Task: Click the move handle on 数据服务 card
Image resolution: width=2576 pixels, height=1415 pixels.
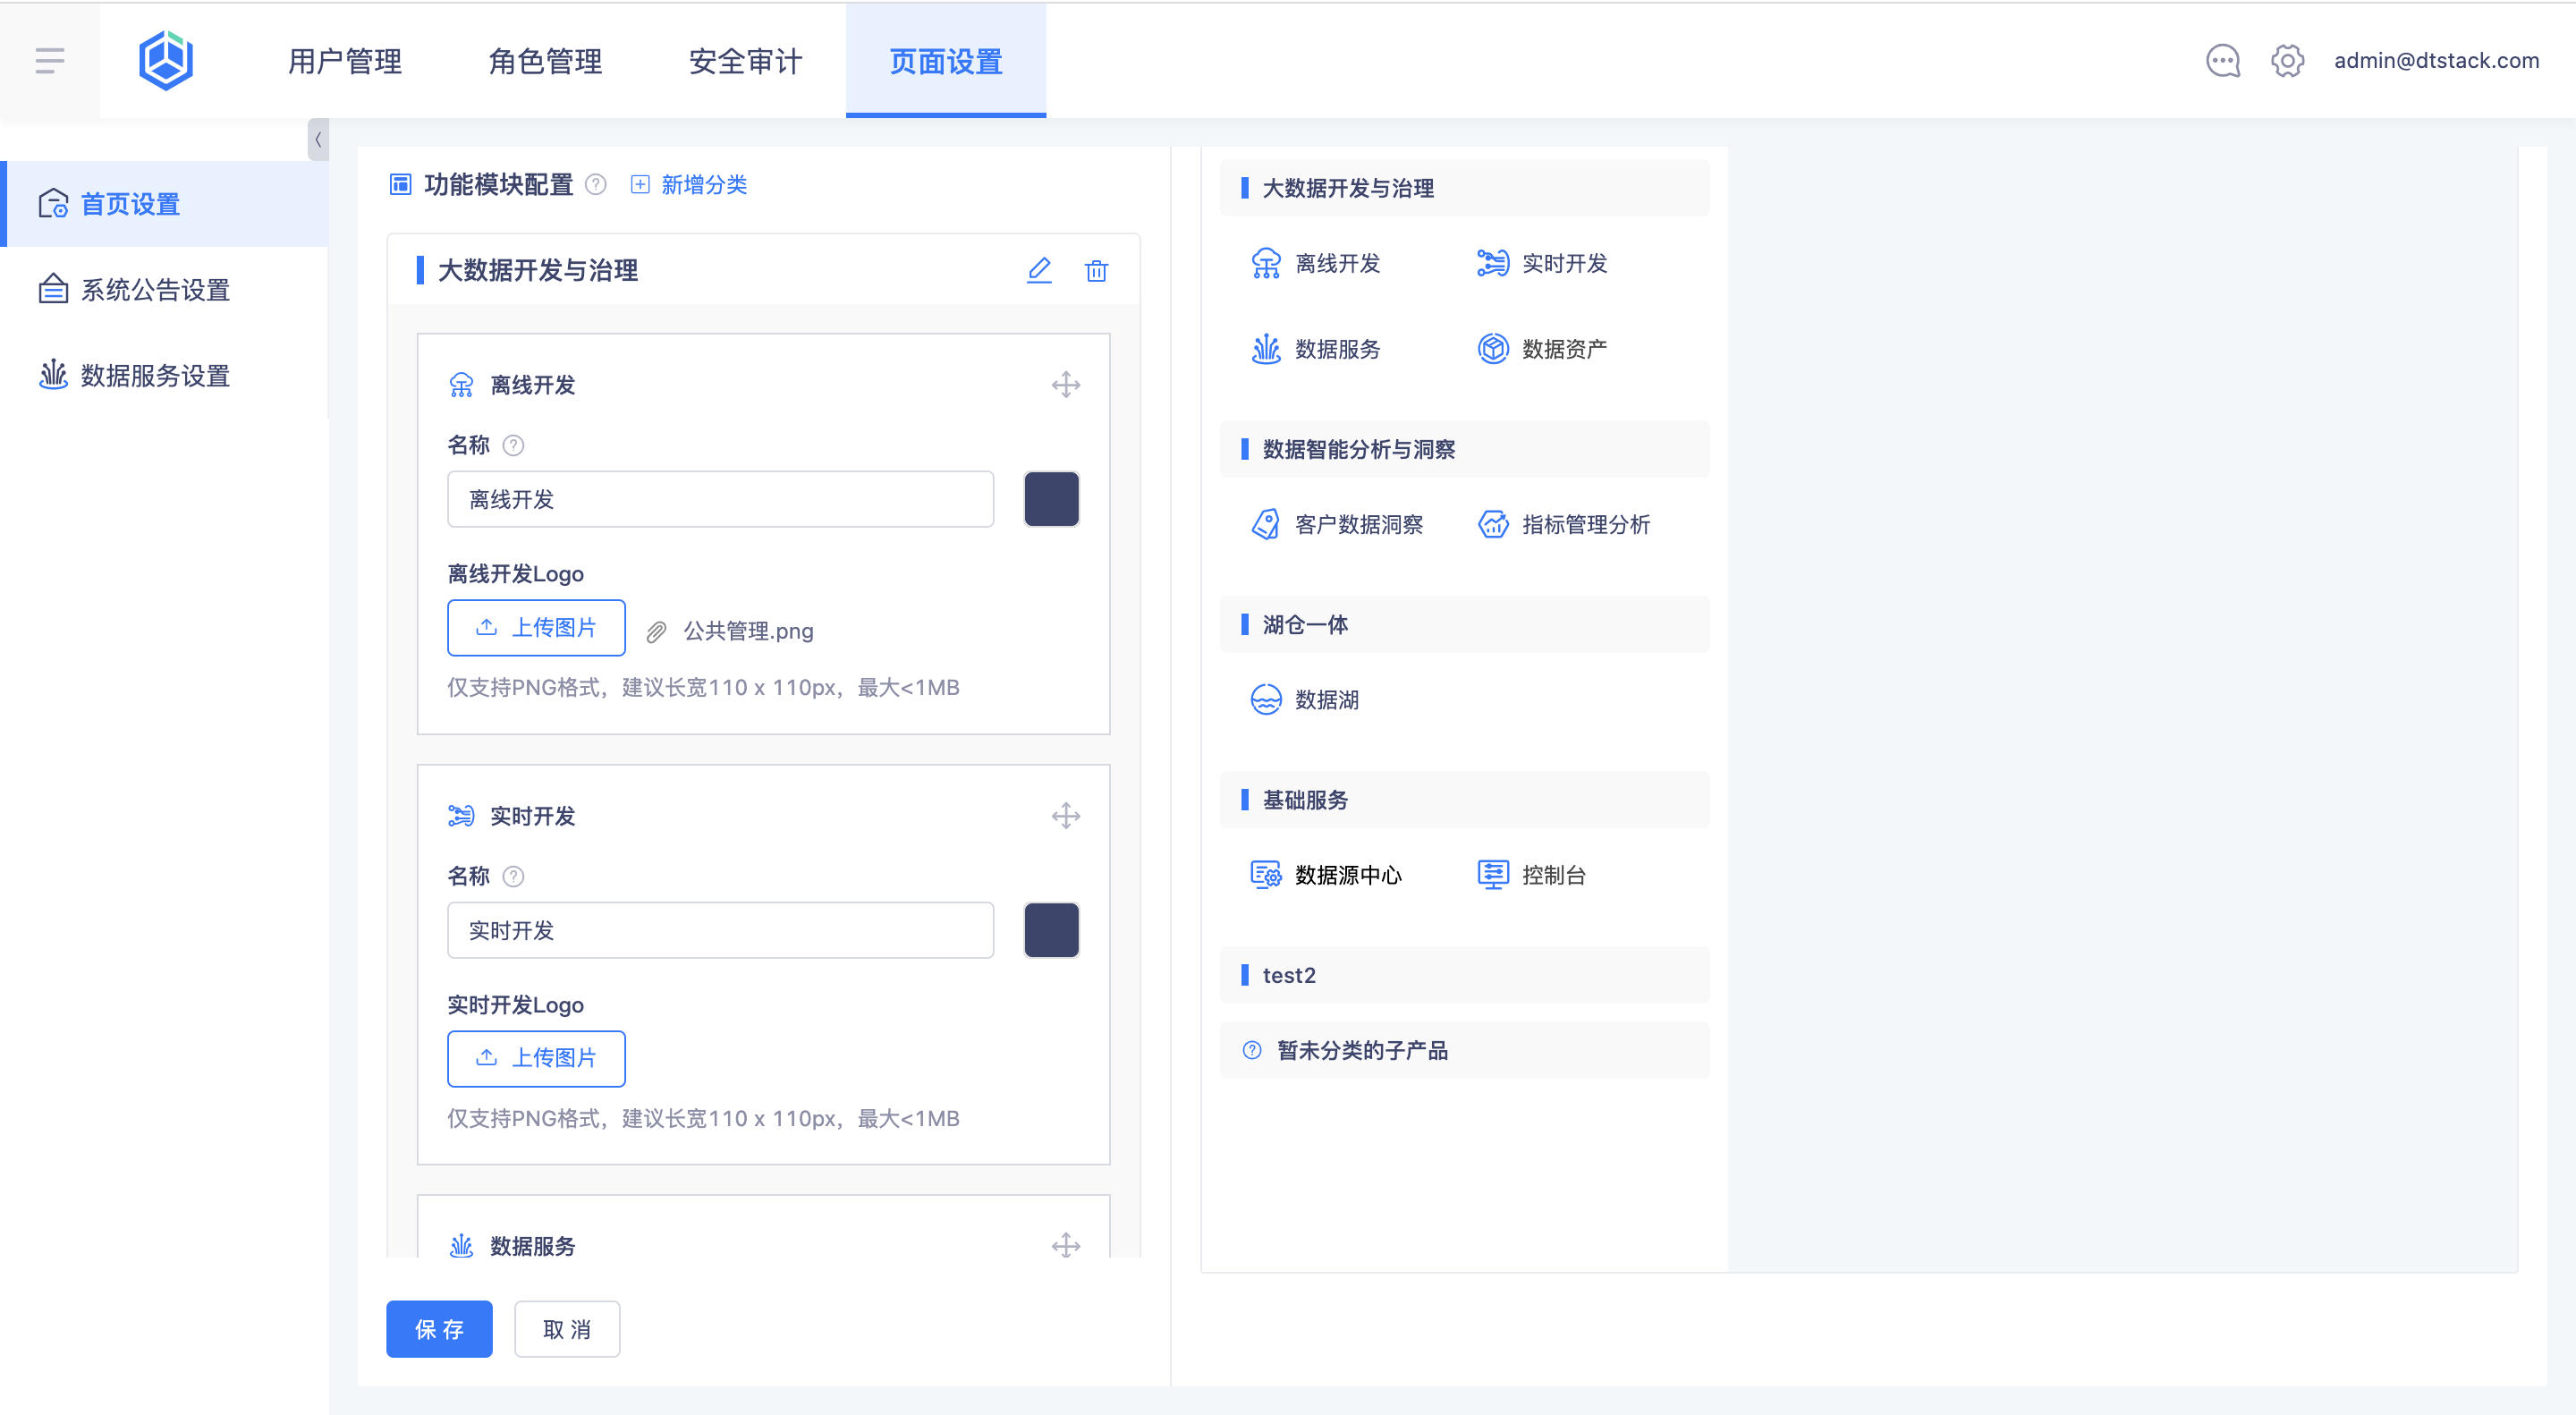Action: click(x=1066, y=1246)
